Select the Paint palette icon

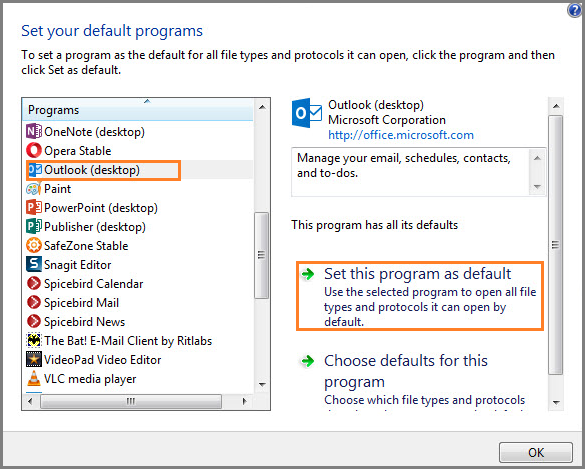point(34,189)
